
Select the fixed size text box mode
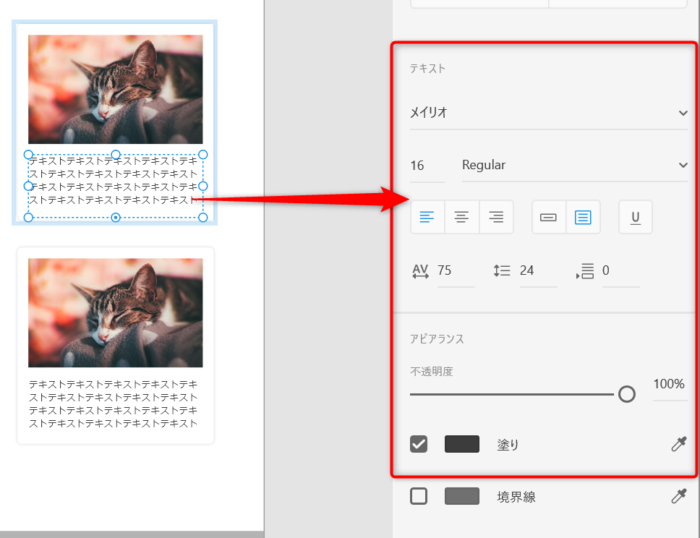pos(583,217)
